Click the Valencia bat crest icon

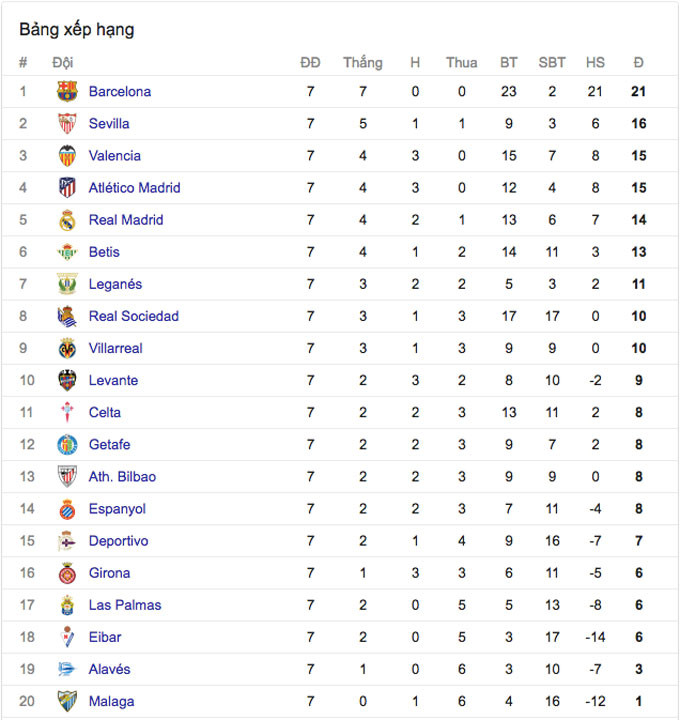(67, 156)
